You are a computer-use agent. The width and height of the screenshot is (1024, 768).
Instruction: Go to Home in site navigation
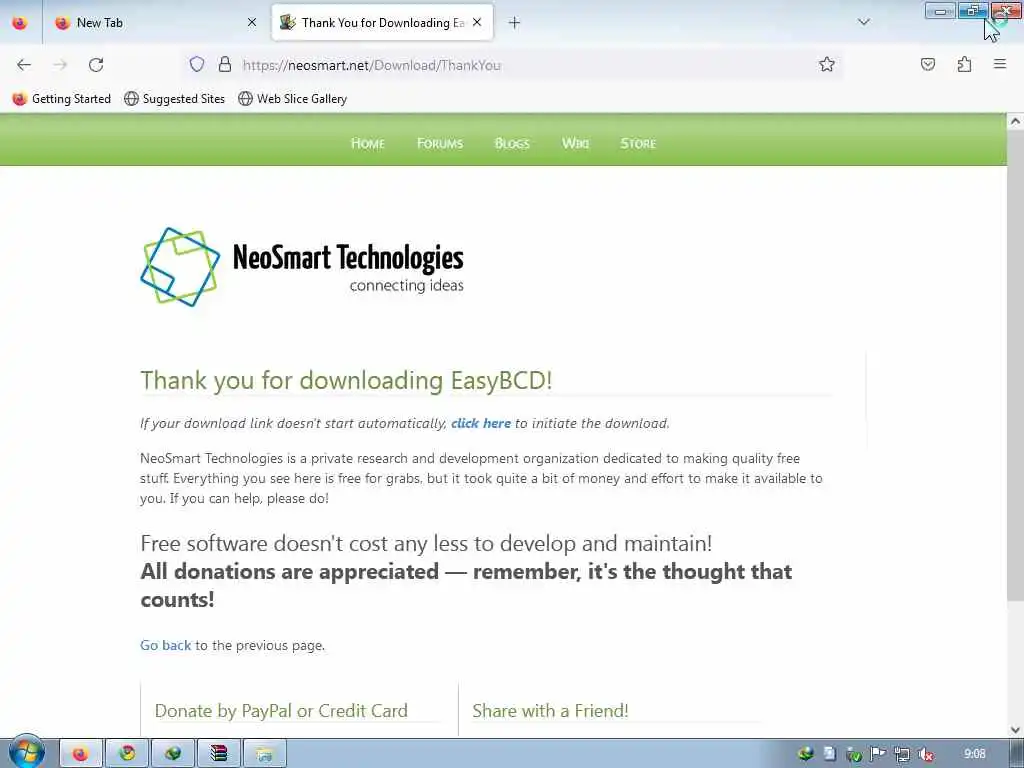point(368,143)
